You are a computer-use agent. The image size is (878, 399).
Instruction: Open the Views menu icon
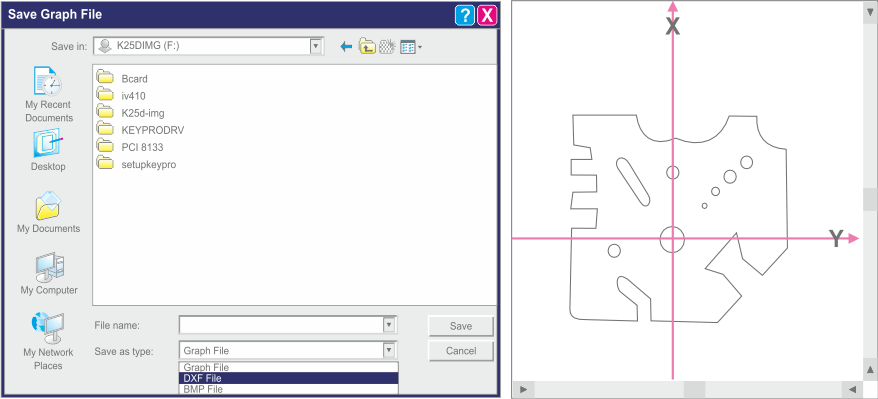(410, 47)
